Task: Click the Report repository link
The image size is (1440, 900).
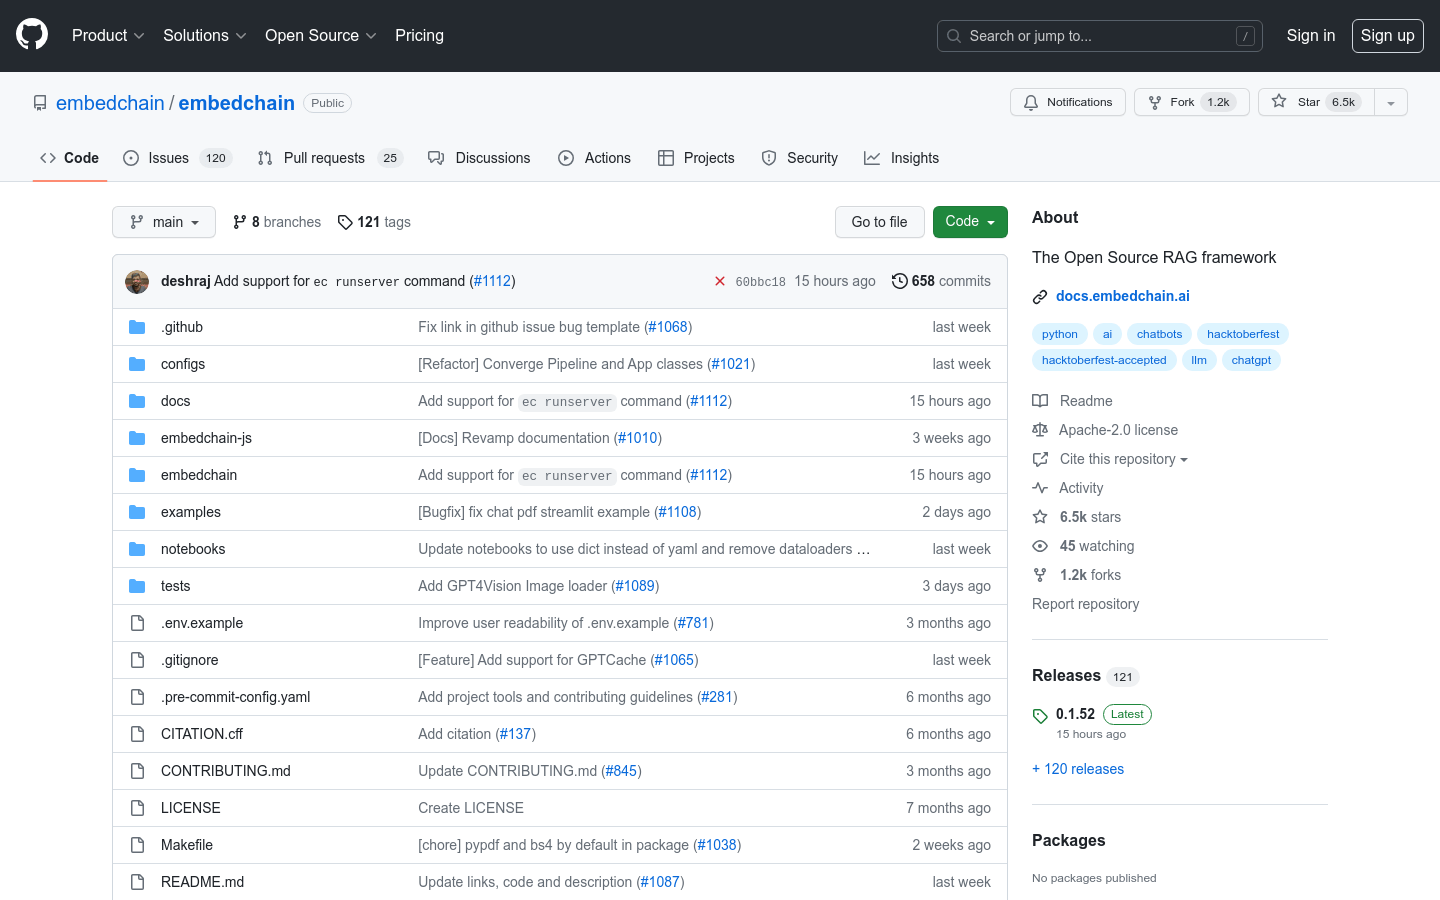Action: (1085, 604)
